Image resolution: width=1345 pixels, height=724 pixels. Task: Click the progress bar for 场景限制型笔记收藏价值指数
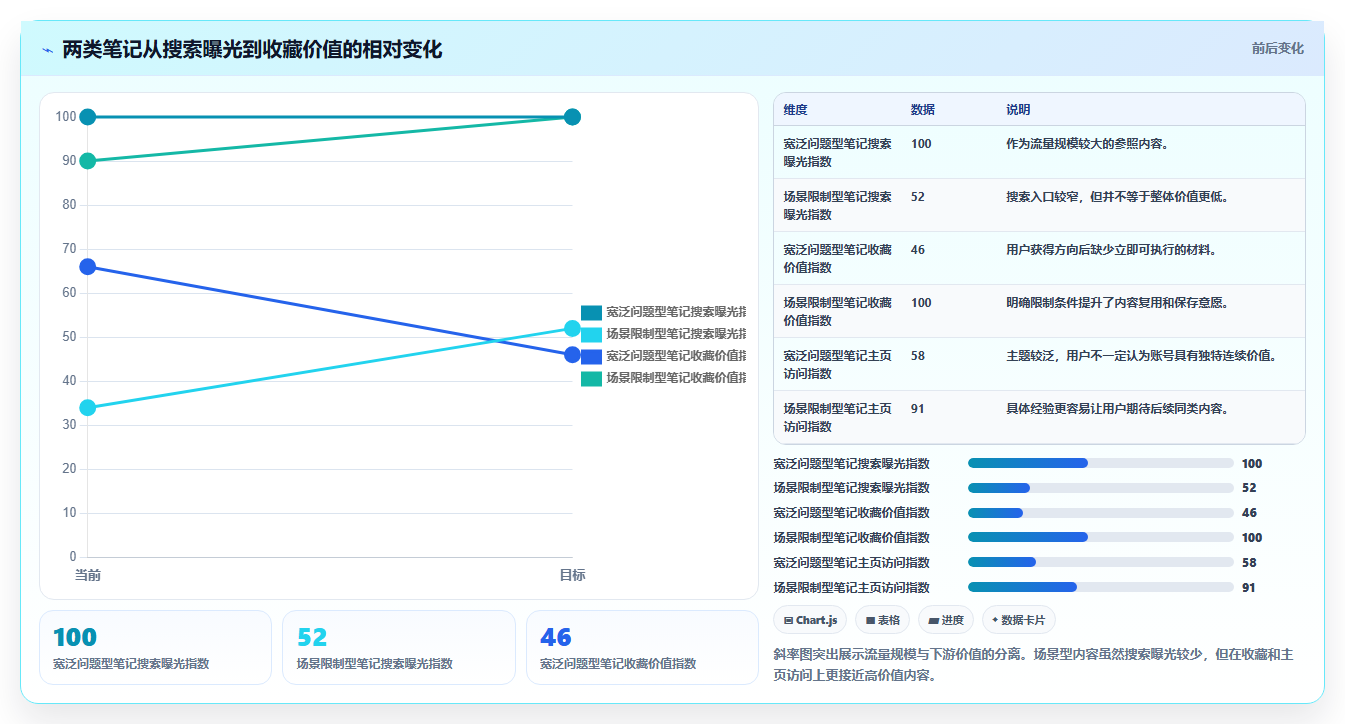pos(1101,538)
